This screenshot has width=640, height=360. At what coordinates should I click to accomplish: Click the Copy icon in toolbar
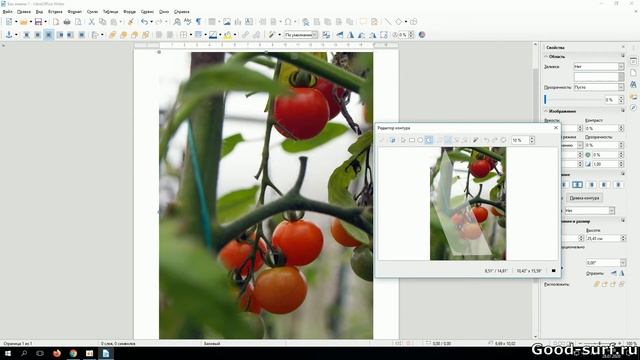[x=102, y=22]
